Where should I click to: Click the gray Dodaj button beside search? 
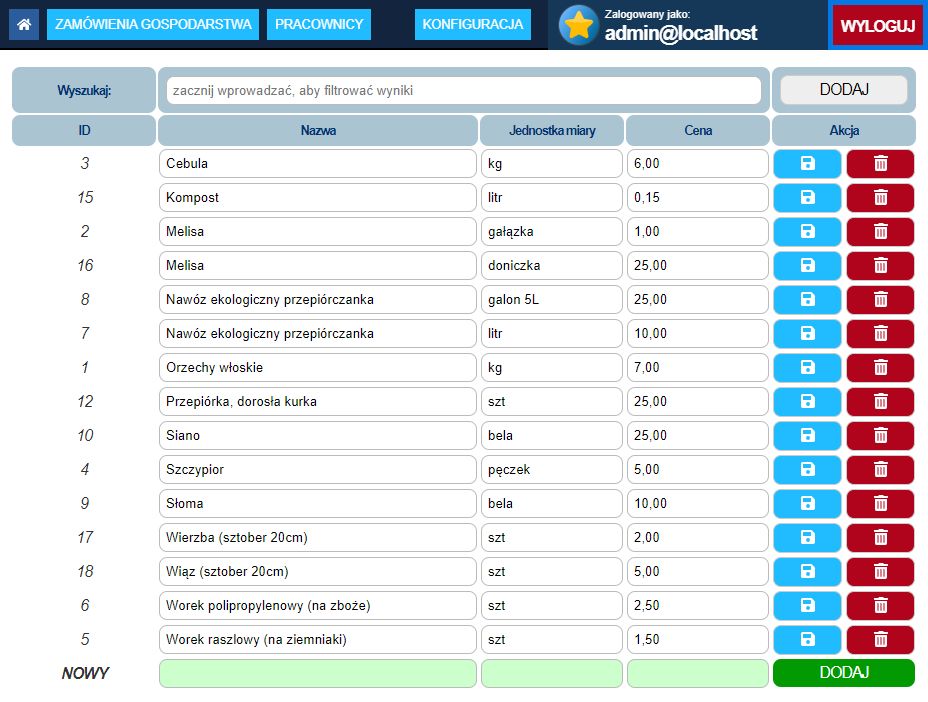coord(843,90)
